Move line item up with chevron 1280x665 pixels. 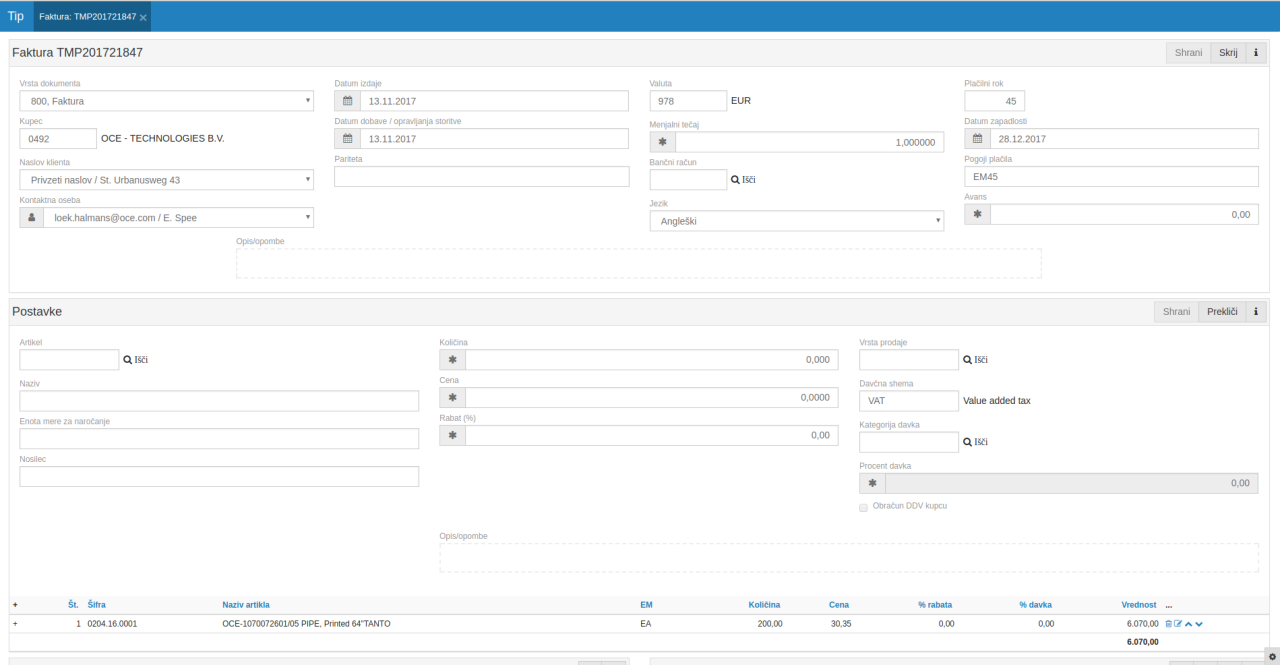(x=1188, y=624)
